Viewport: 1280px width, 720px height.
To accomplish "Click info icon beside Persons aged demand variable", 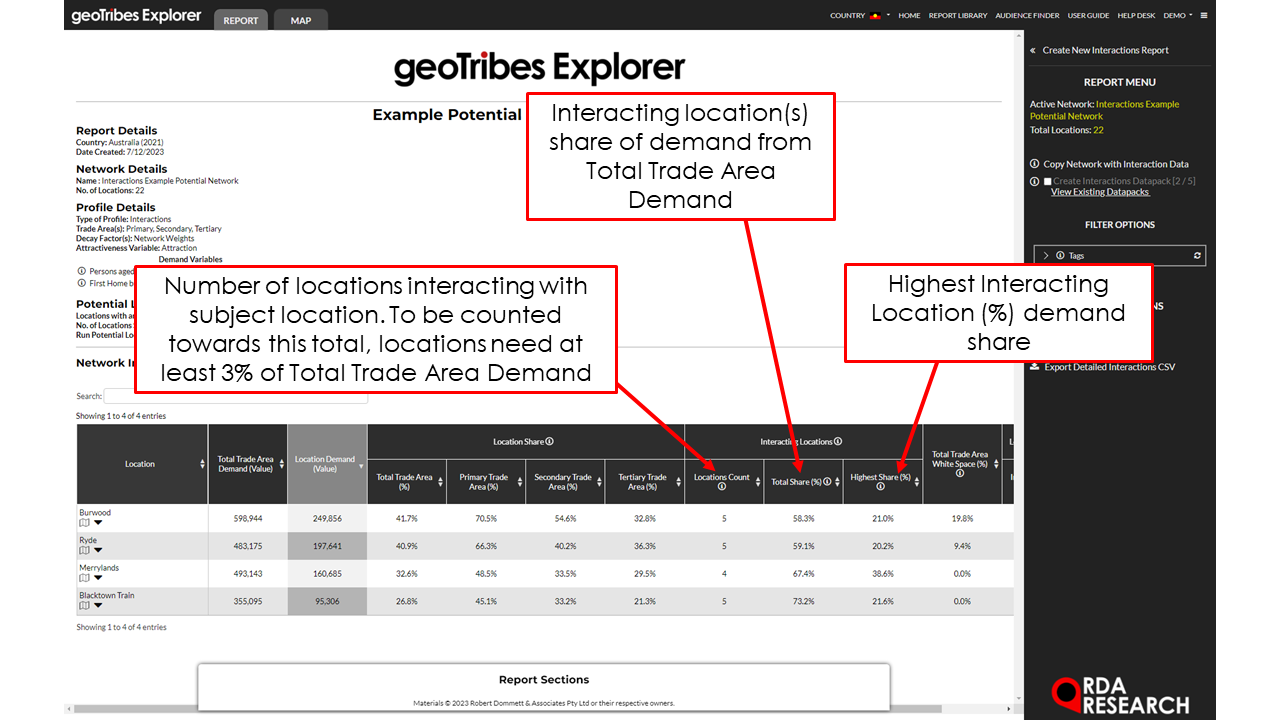I will click(82, 271).
